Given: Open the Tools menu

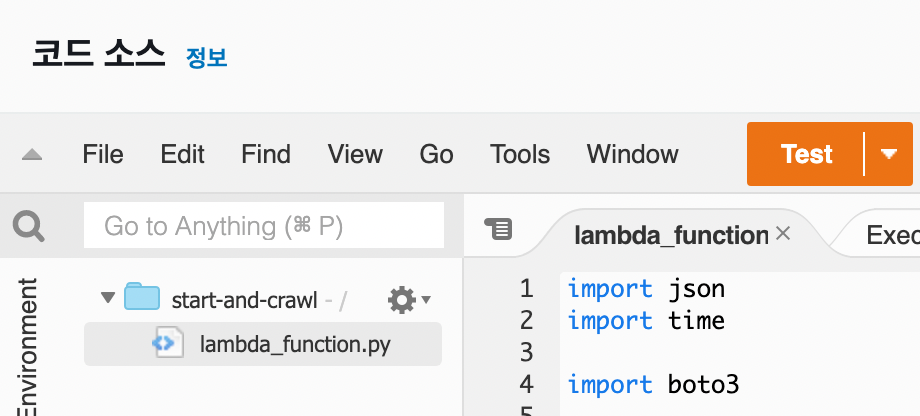Looking at the screenshot, I should click(520, 155).
